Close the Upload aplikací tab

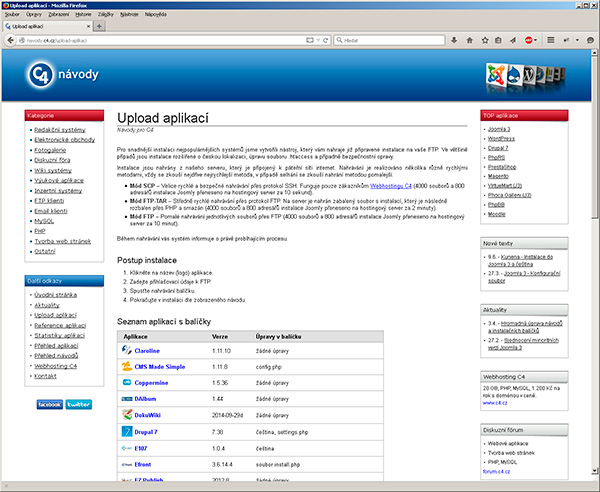pyautogui.click(x=88, y=26)
